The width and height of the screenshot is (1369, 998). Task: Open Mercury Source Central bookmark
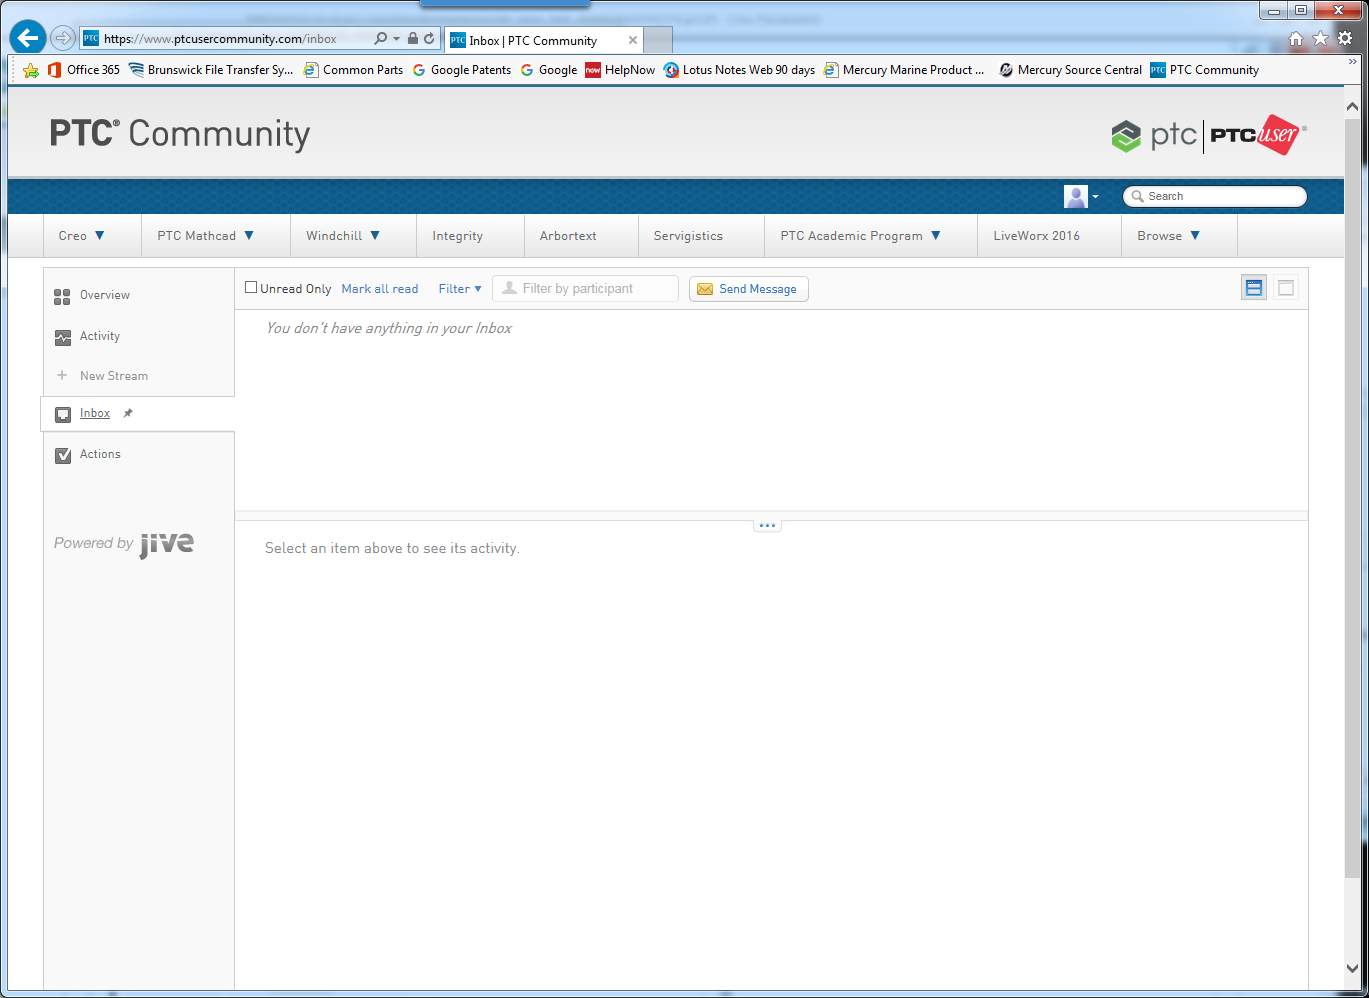pyautogui.click(x=1070, y=70)
